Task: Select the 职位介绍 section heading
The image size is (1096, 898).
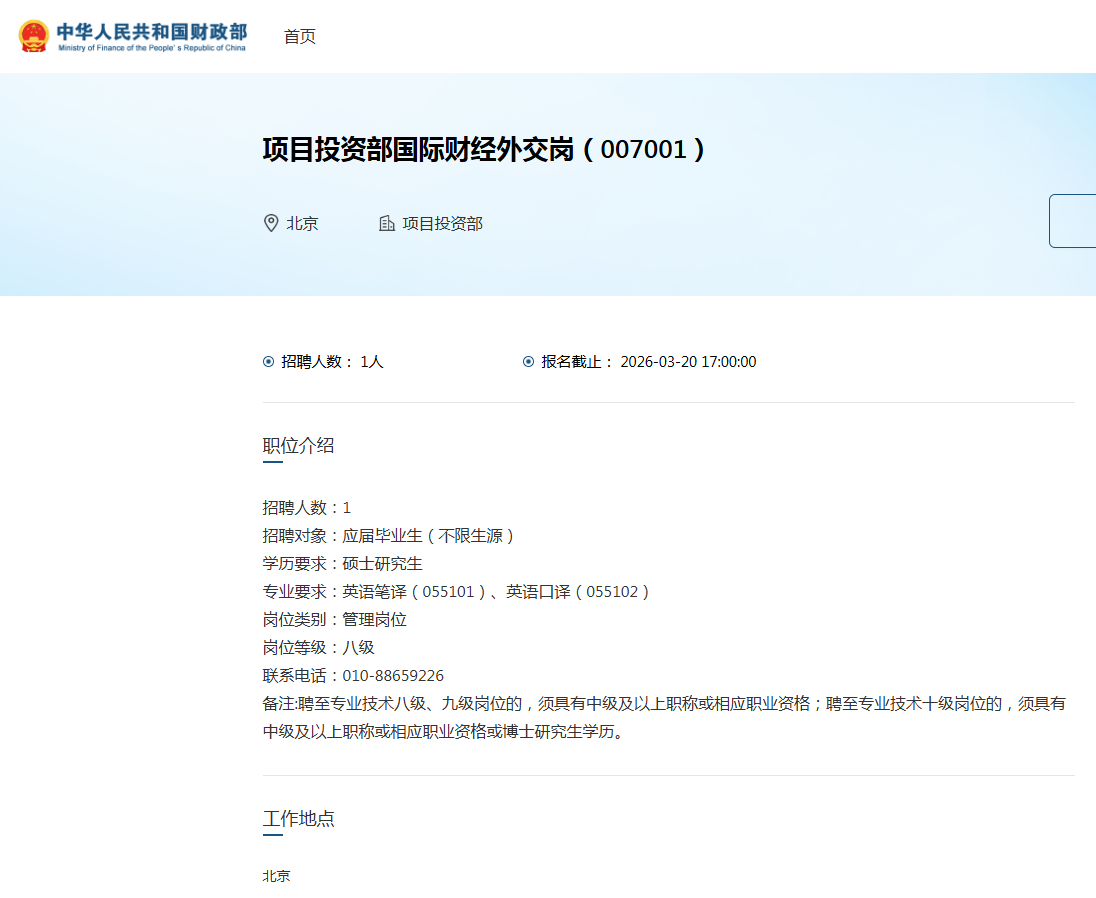Action: pos(298,446)
